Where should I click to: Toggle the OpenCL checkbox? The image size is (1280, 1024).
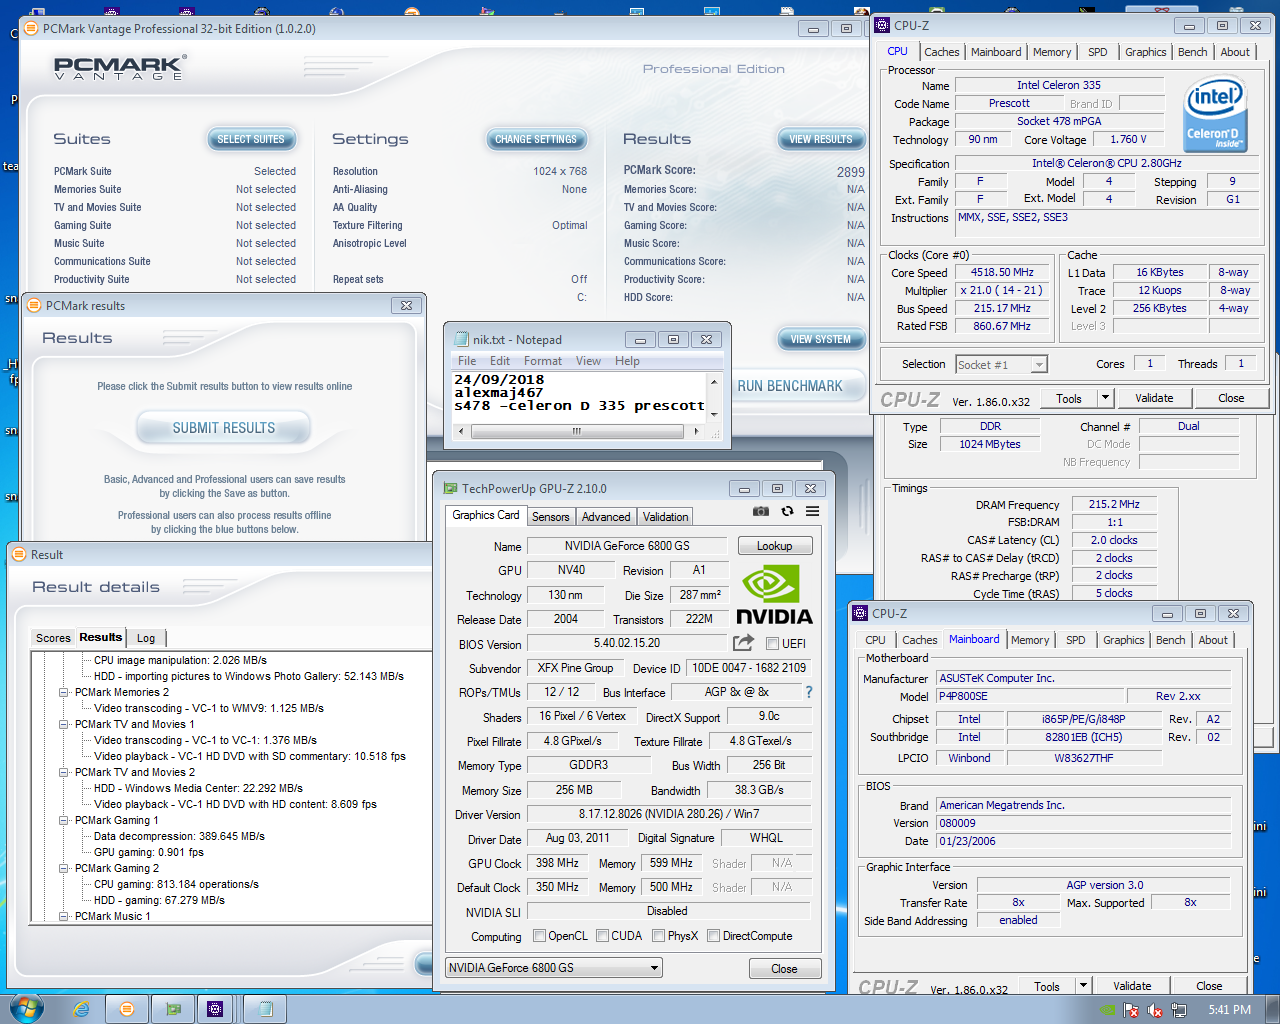(539, 935)
